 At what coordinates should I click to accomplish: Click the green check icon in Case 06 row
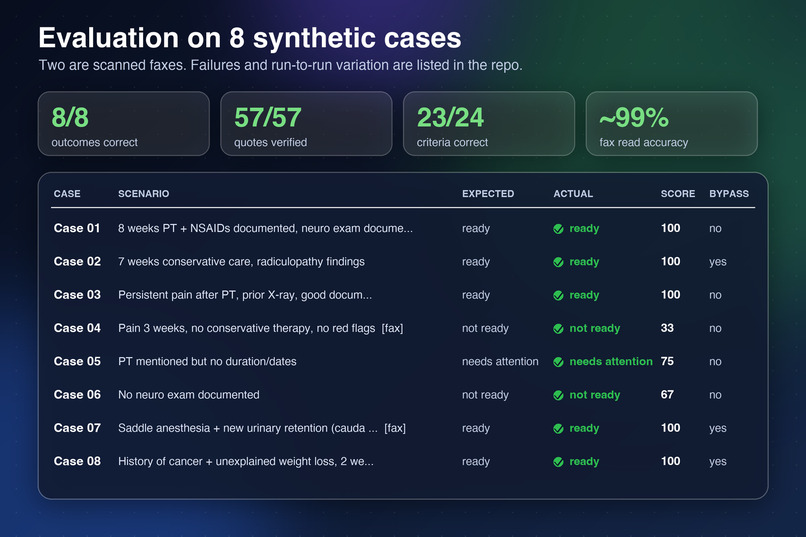click(558, 395)
